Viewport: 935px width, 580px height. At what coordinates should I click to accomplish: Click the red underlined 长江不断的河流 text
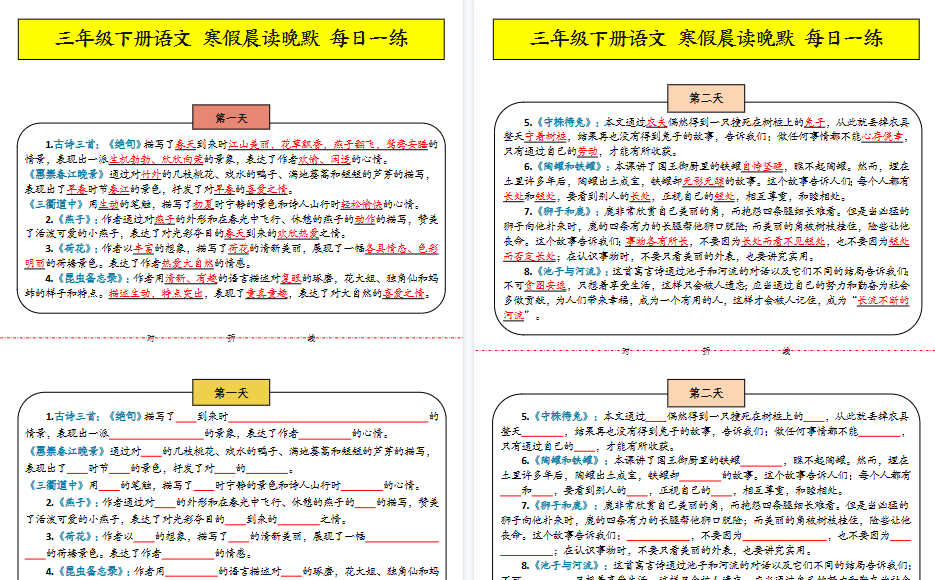coord(886,302)
